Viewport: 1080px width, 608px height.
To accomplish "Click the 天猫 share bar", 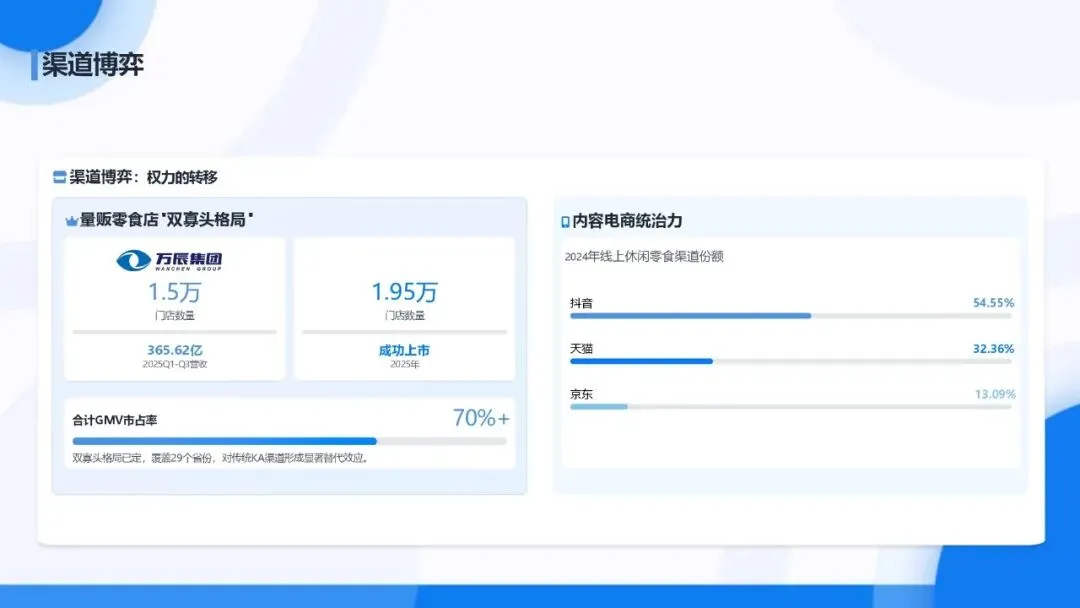I will click(x=791, y=361).
